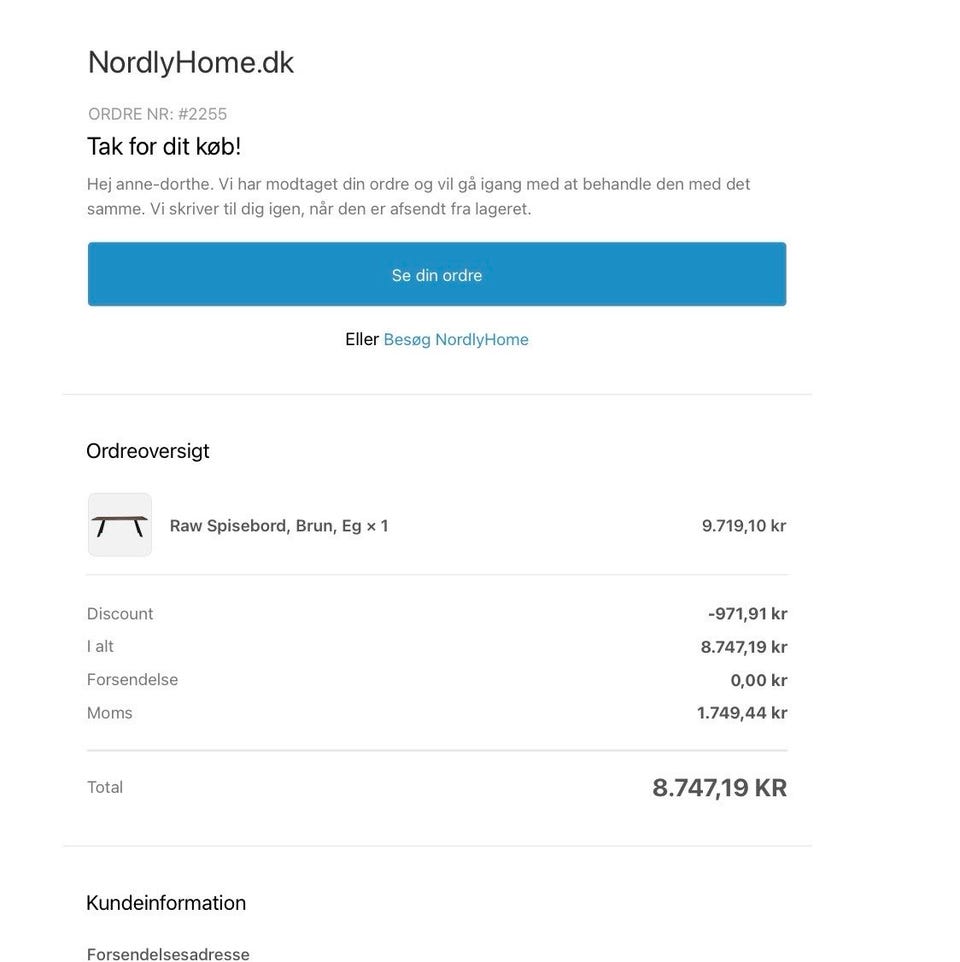Click the Se din ordre button
The image size is (960, 962).
(437, 275)
